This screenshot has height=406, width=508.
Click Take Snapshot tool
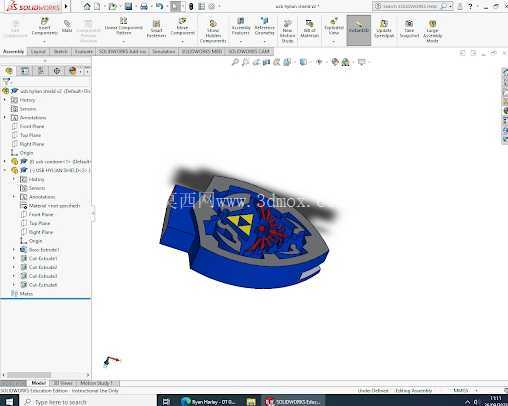[409, 29]
